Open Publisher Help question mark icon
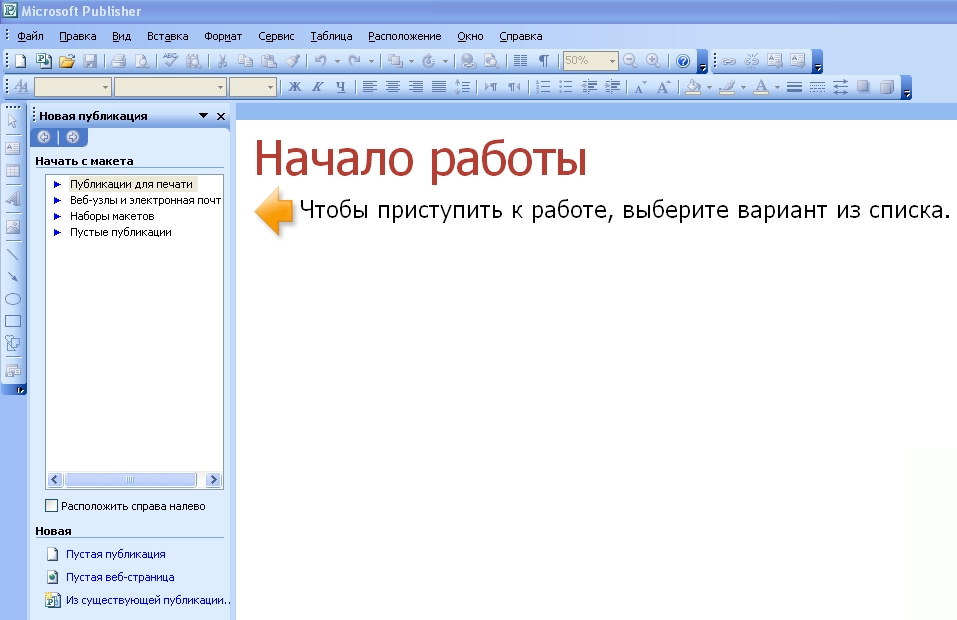 683,60
